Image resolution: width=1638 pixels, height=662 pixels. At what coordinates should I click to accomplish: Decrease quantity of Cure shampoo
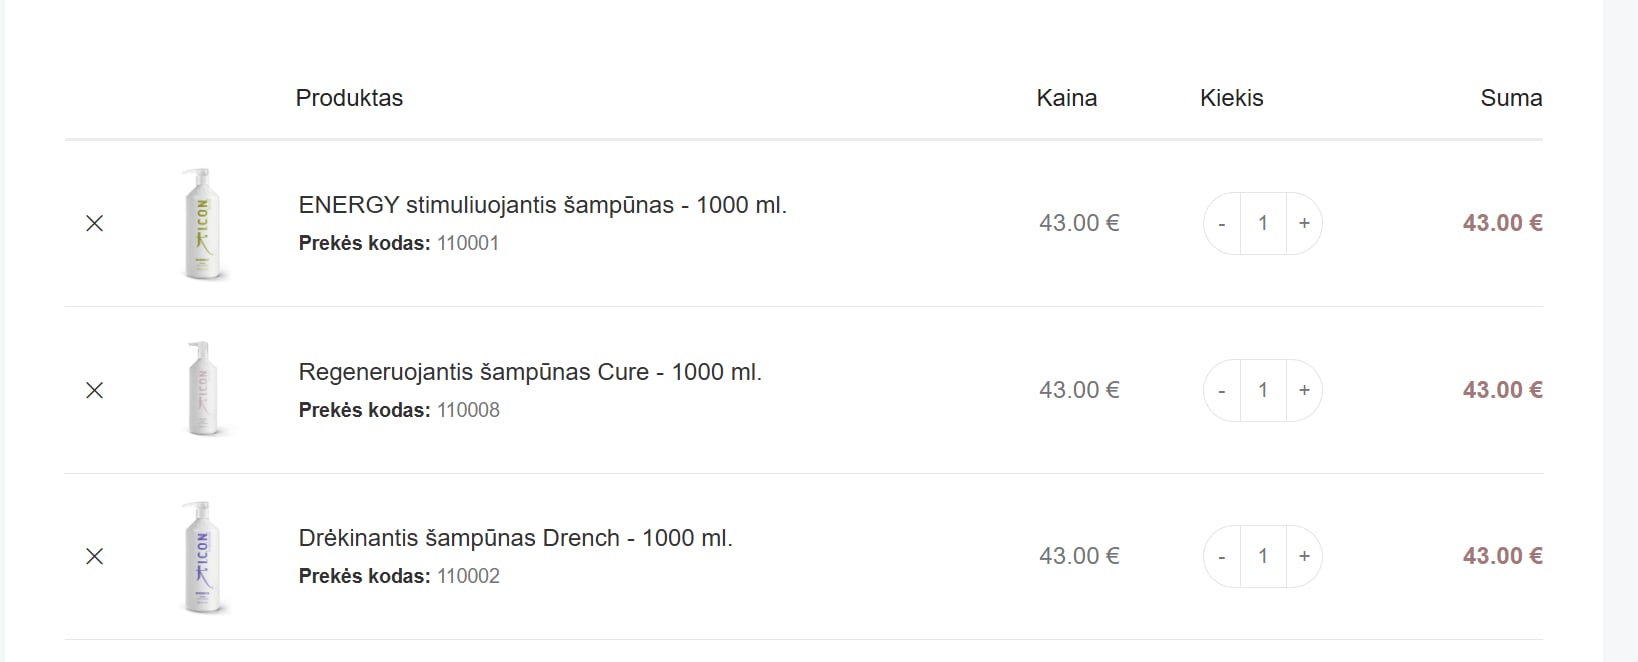coord(1222,391)
